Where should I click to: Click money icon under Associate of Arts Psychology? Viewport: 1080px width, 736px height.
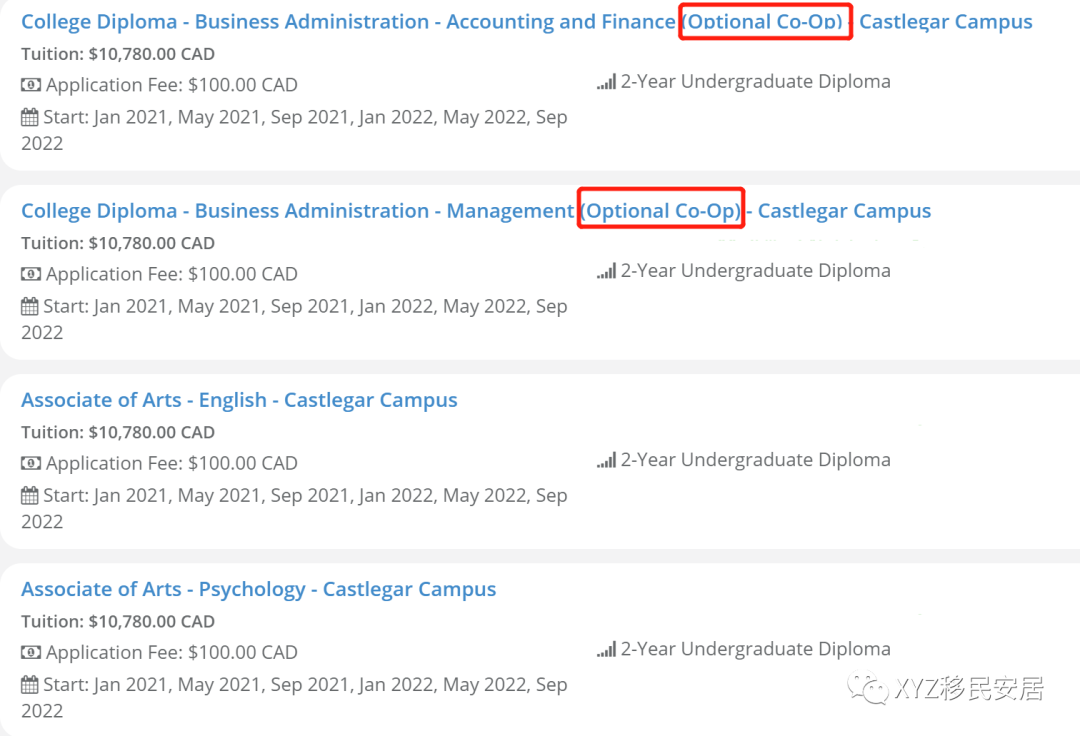click(x=31, y=652)
